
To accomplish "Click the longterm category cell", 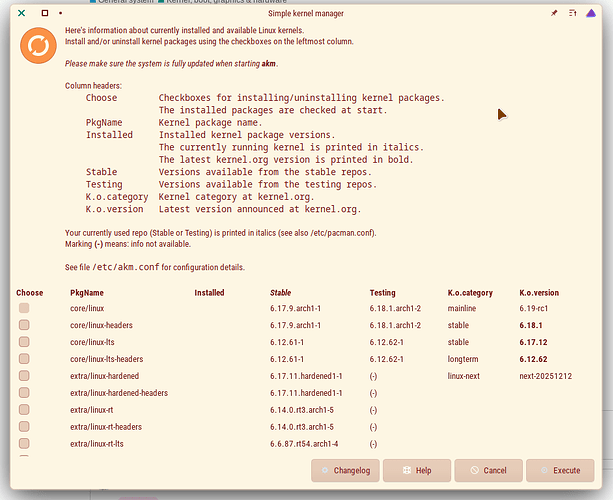I will coord(463,359).
